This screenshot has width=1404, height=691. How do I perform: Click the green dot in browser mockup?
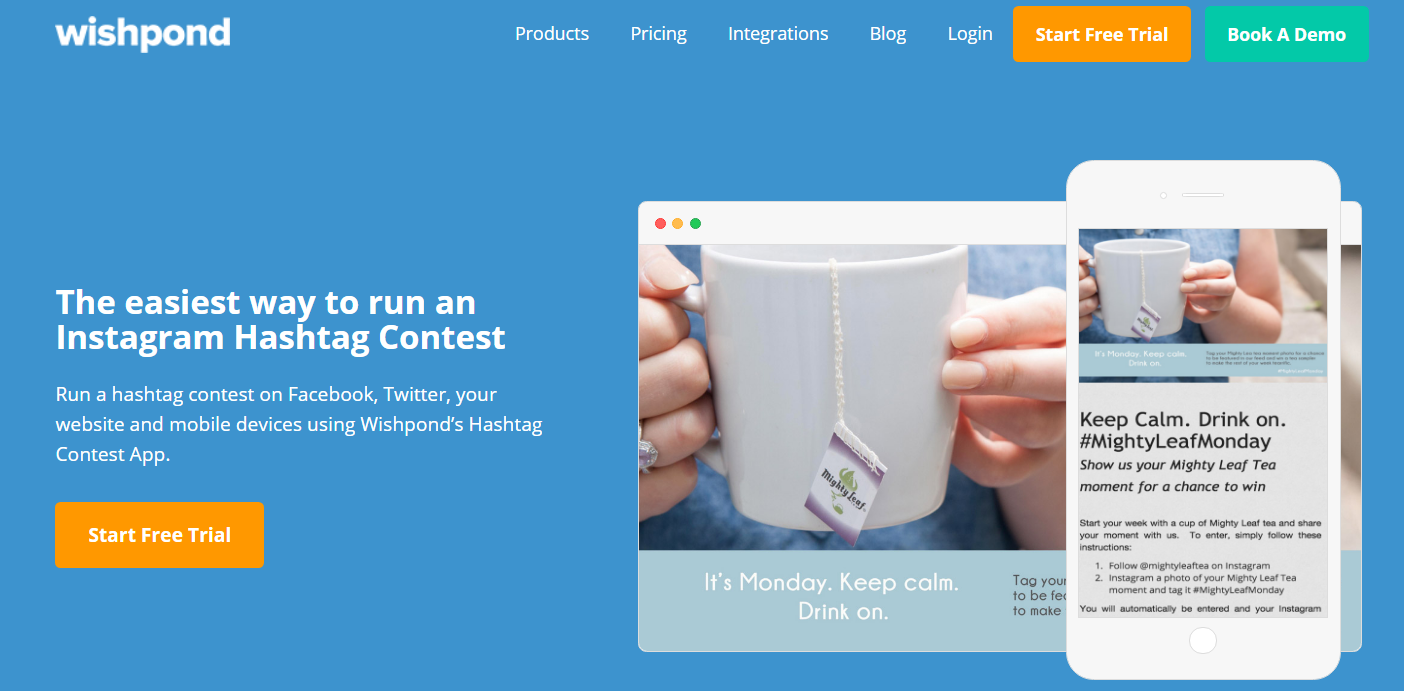point(696,223)
